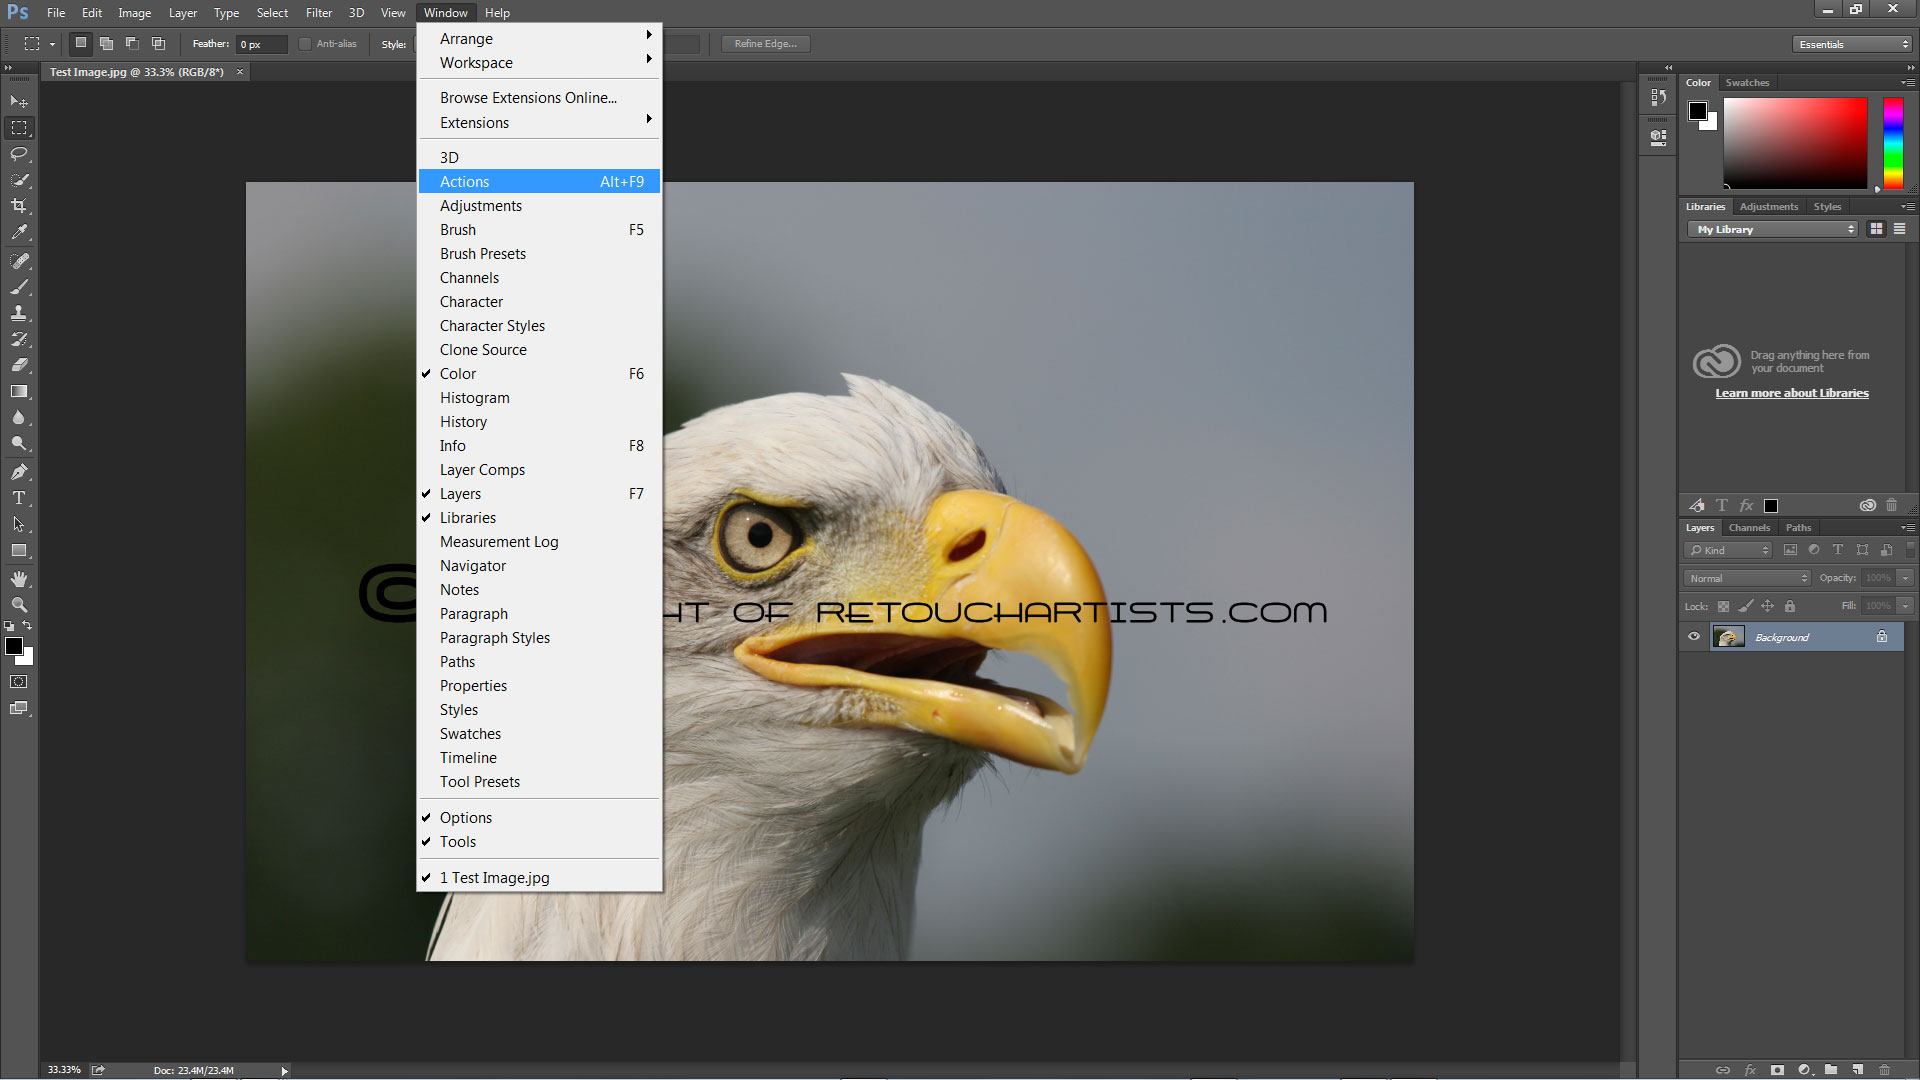The image size is (1920, 1080).
Task: Select the Horizontal Type tool
Action: [19, 498]
